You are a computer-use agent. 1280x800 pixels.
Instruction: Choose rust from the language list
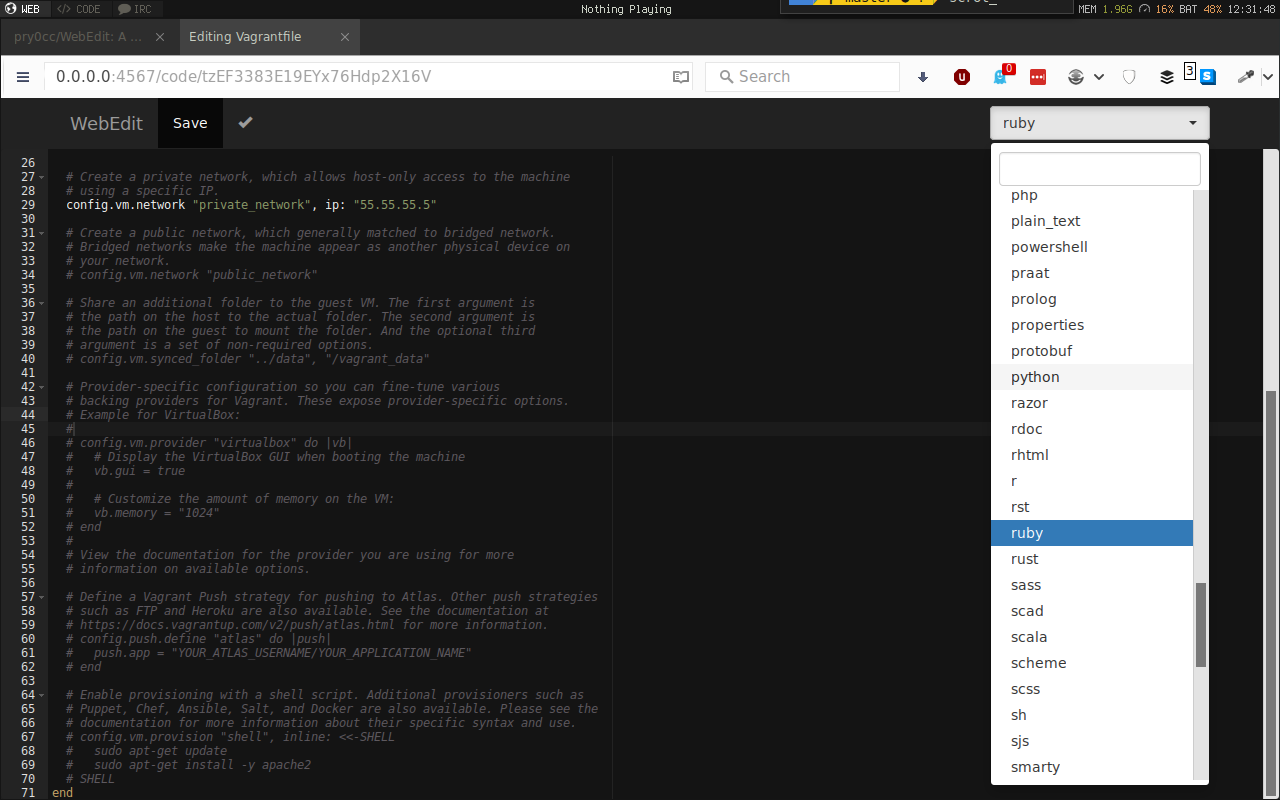1092,559
